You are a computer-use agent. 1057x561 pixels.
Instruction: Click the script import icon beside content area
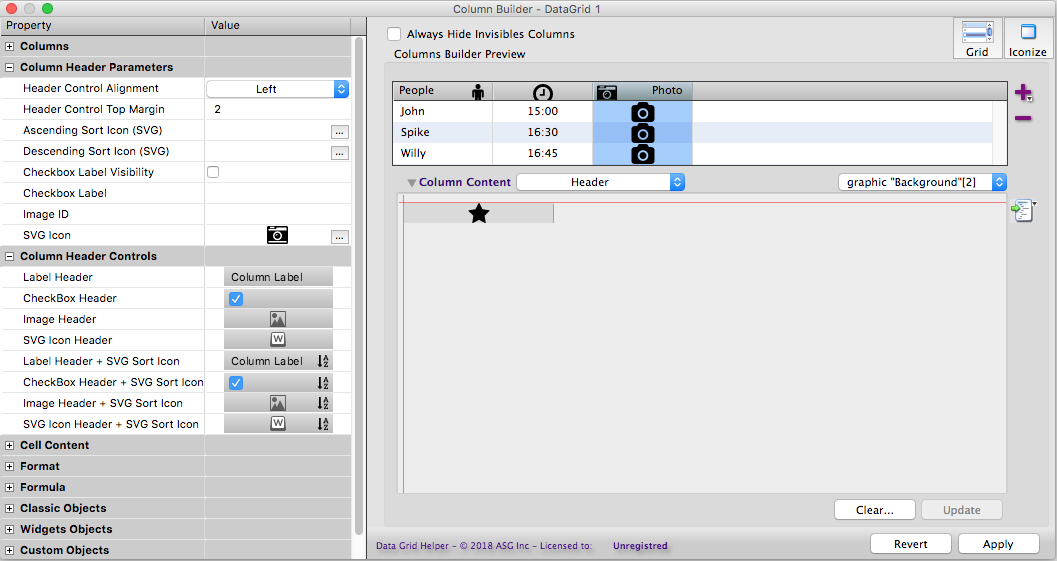point(1021,210)
